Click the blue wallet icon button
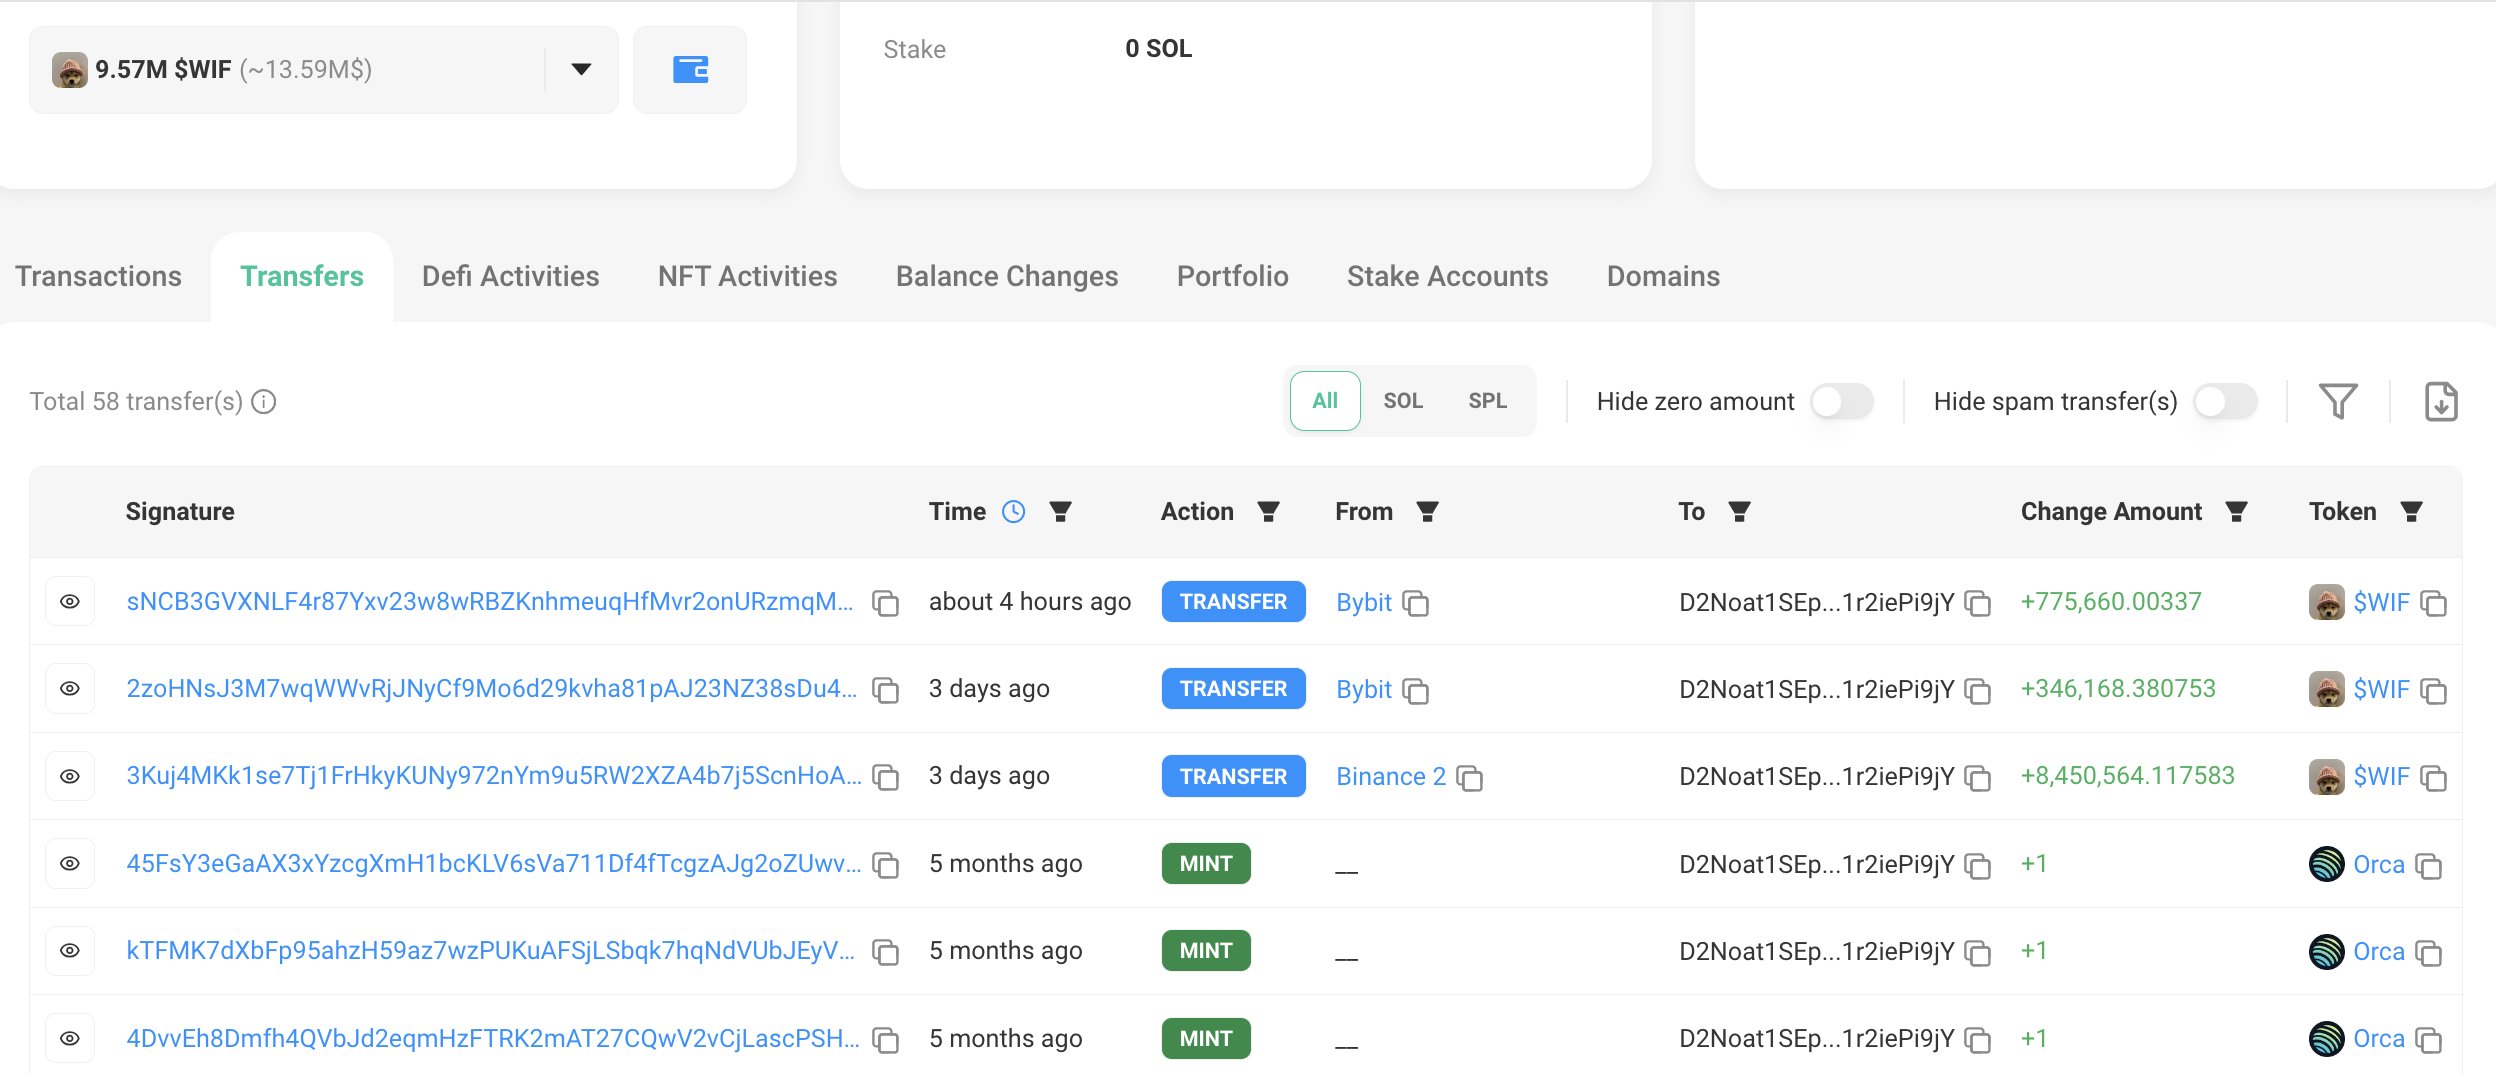The image size is (2496, 1074). pyautogui.click(x=690, y=70)
